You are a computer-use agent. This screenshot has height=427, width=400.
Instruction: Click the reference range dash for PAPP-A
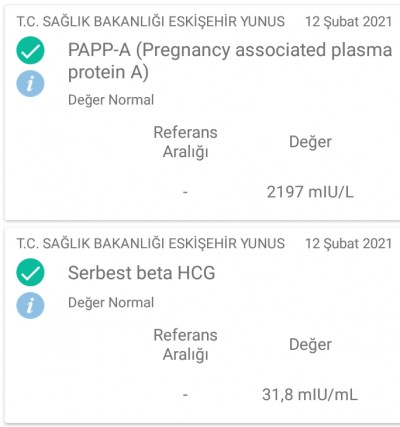pyautogui.click(x=185, y=192)
